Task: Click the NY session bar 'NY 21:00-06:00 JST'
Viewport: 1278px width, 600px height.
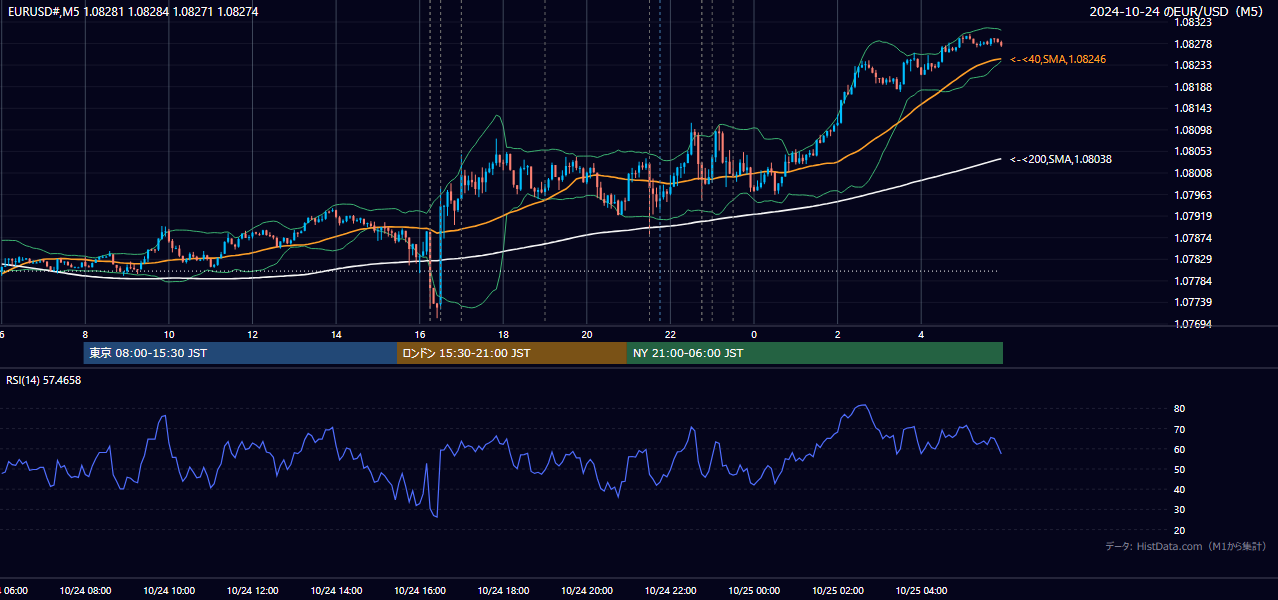Action: click(x=815, y=353)
